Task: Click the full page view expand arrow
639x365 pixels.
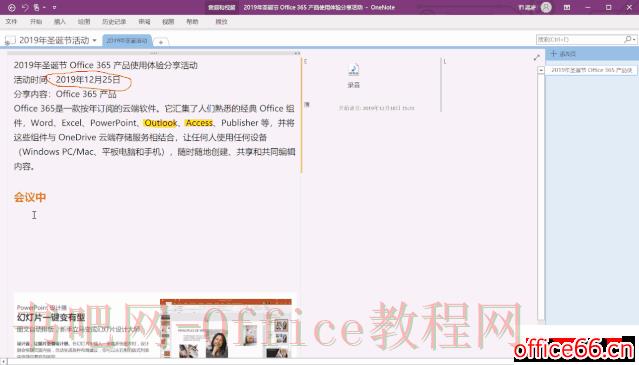Action: pyautogui.click(x=537, y=58)
